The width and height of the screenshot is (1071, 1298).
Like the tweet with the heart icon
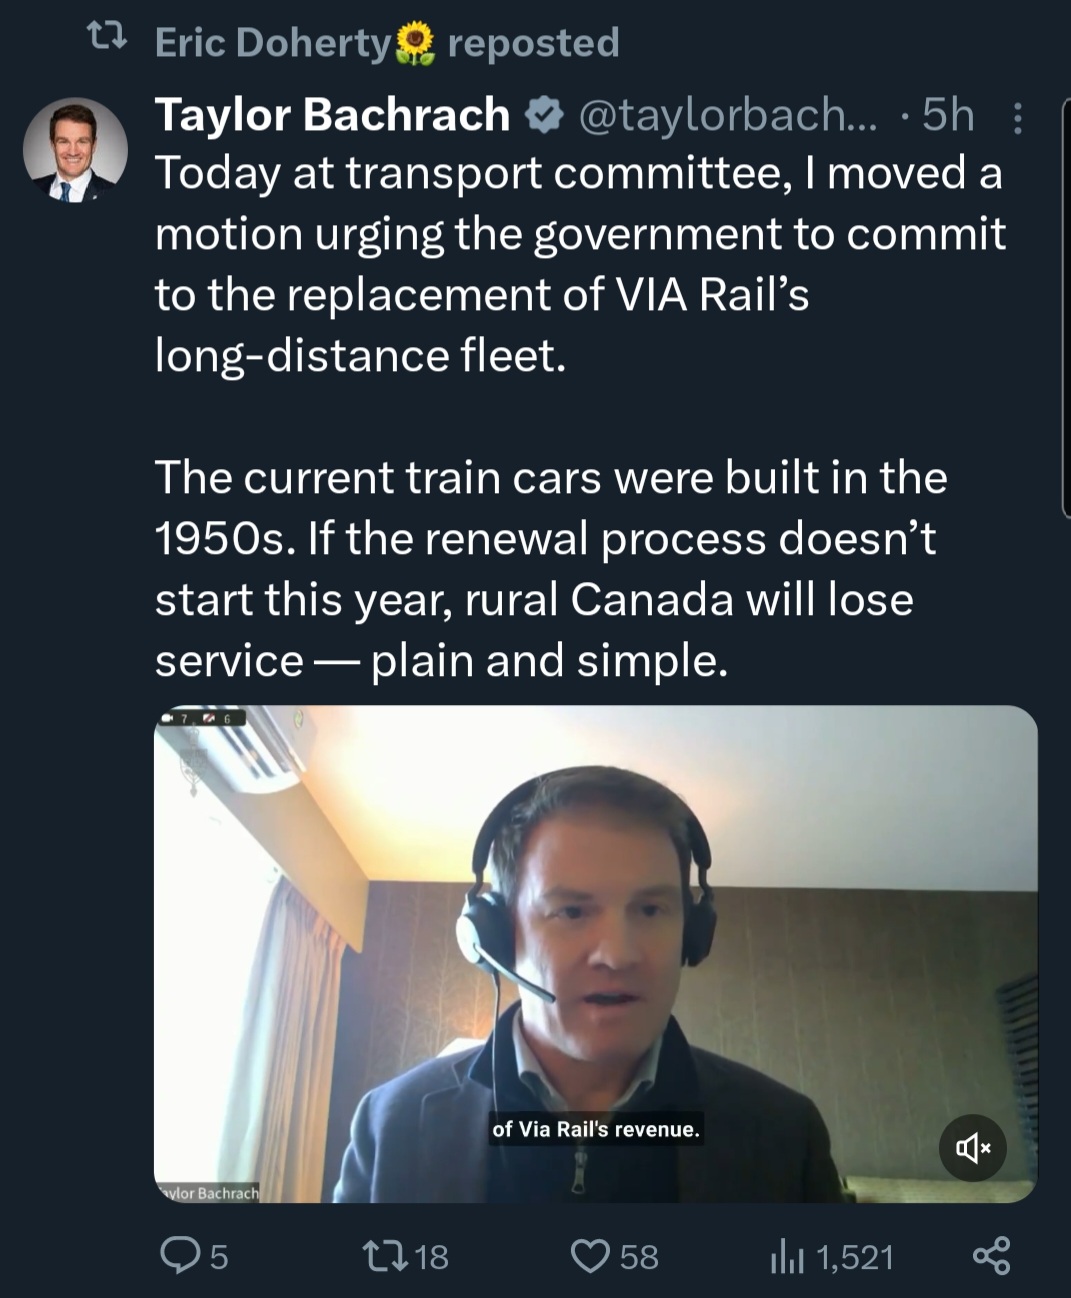click(x=590, y=1256)
